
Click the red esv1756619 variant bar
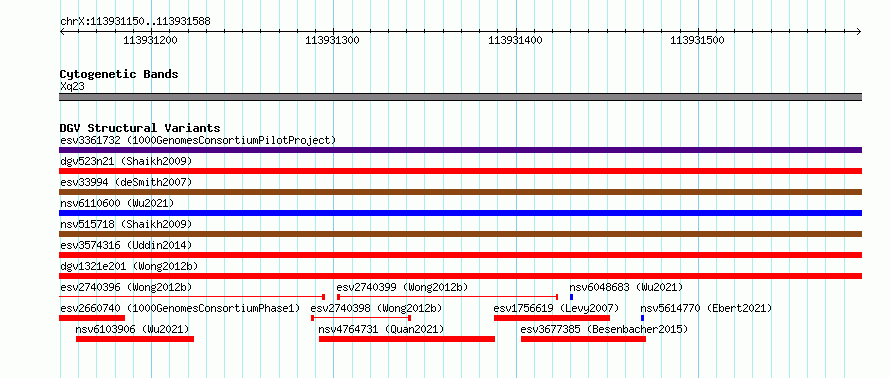click(552, 318)
